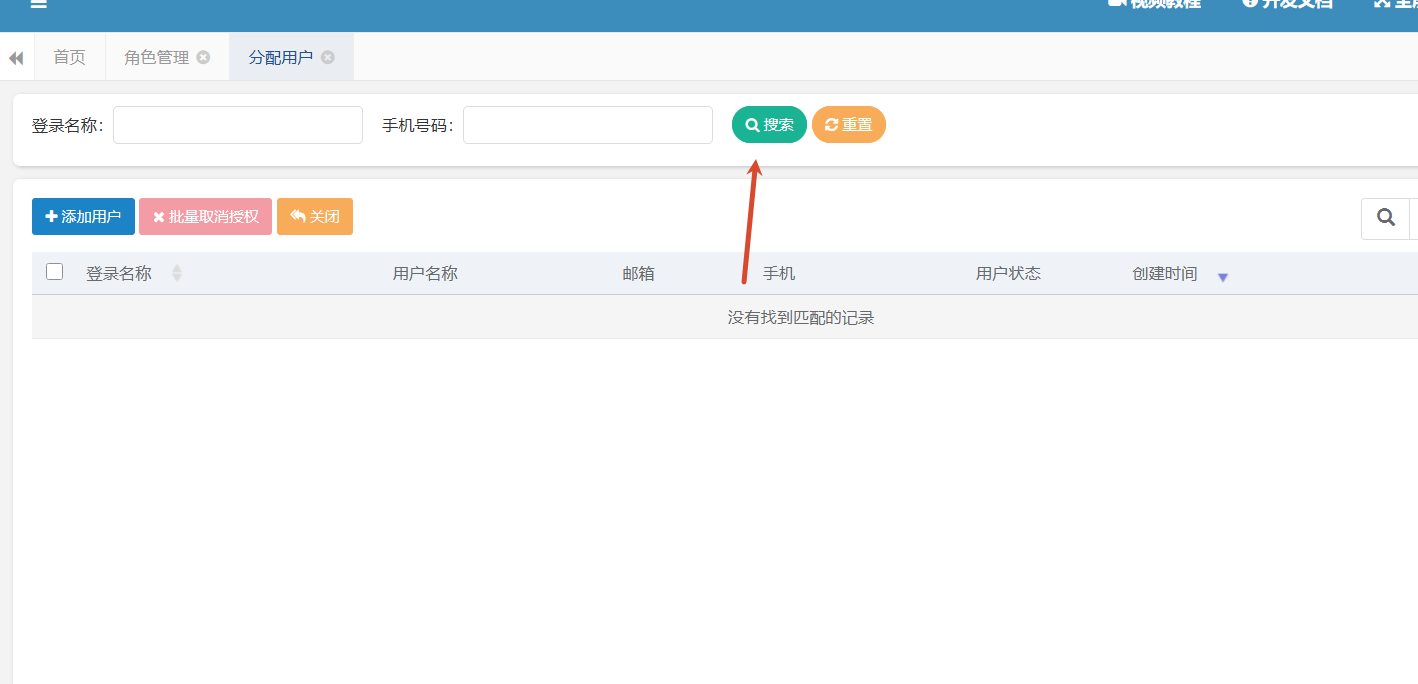Click the double-arrow tab scroll left icon

point(16,58)
